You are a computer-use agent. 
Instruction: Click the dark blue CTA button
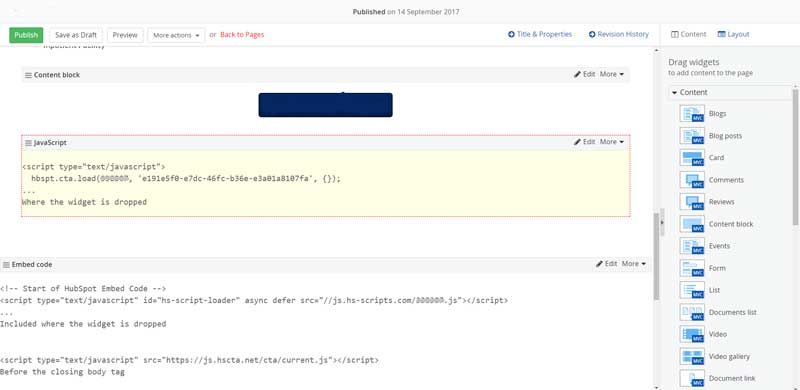[x=326, y=105]
